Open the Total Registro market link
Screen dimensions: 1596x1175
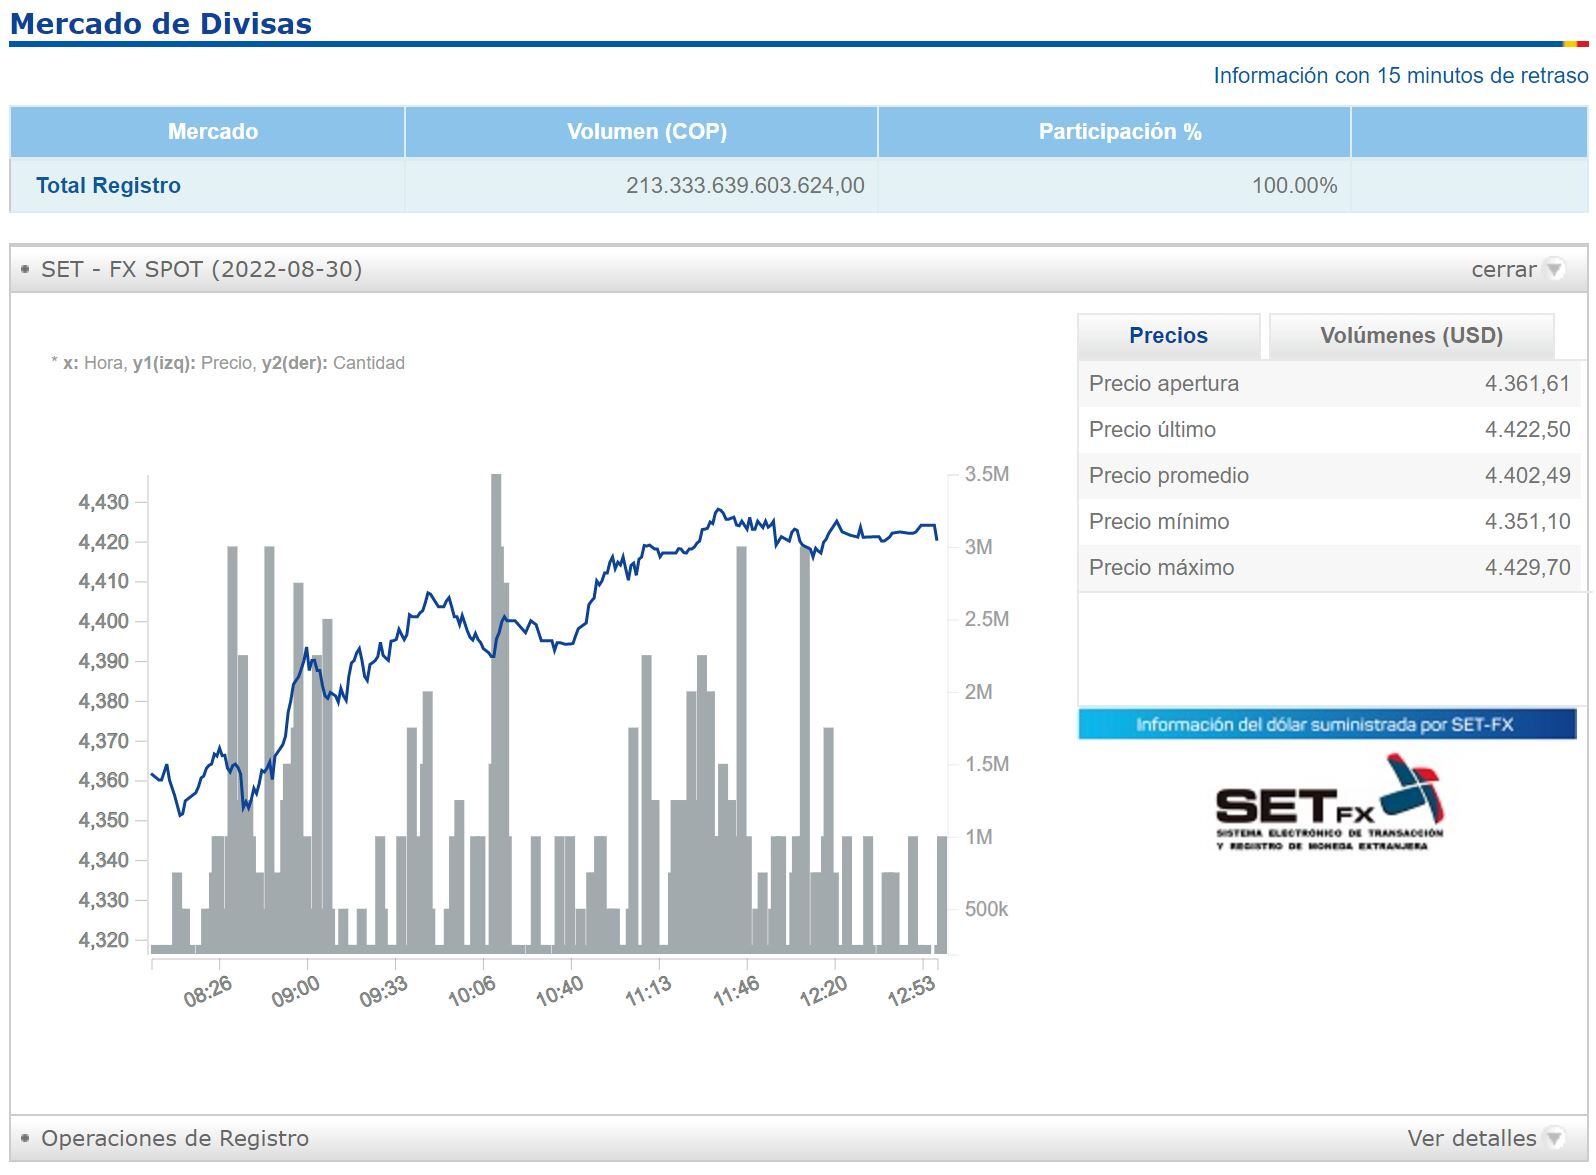tap(108, 186)
